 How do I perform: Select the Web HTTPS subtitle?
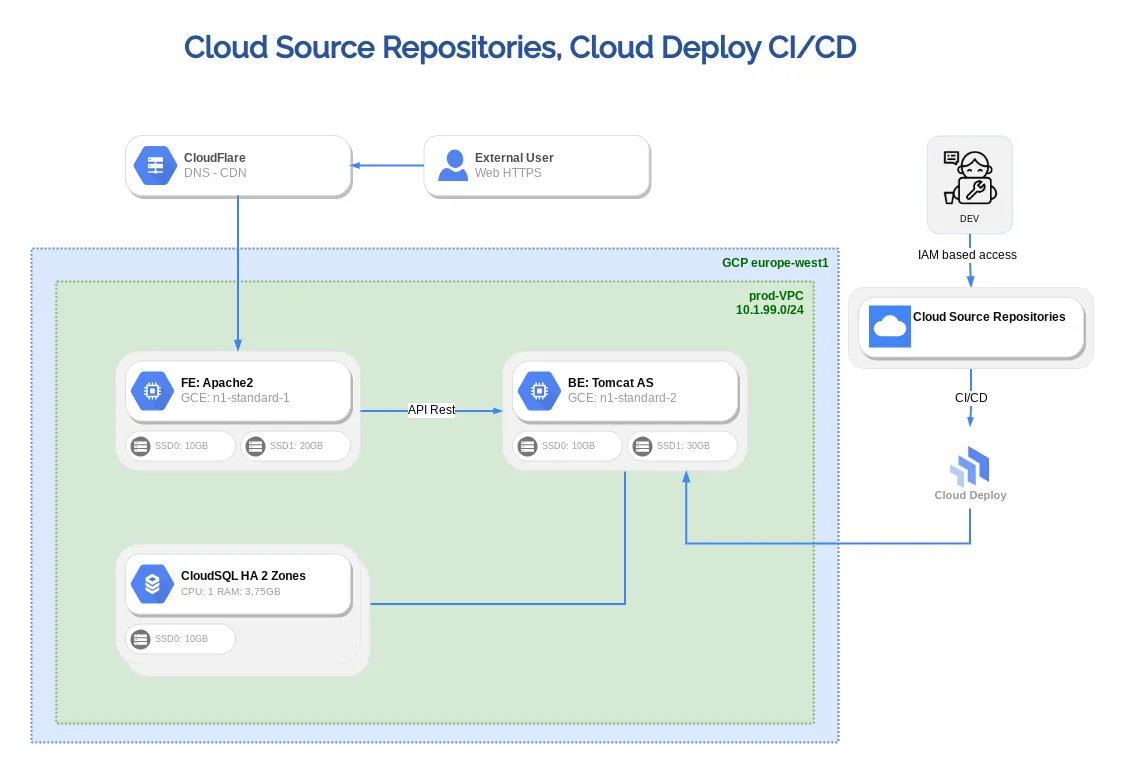click(x=508, y=173)
